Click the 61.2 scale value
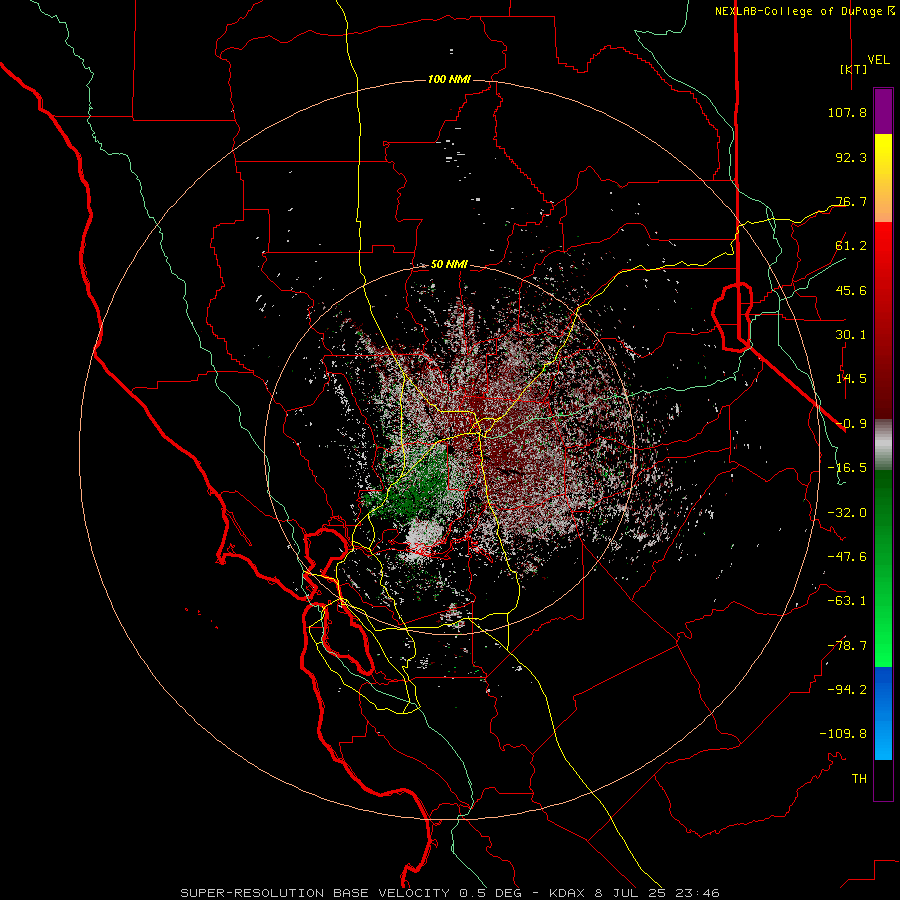 pyautogui.click(x=851, y=246)
